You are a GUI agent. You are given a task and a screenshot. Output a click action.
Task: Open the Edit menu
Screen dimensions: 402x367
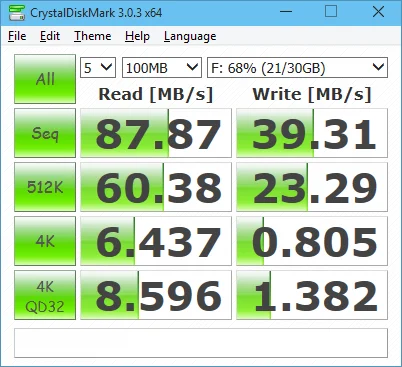(50, 36)
